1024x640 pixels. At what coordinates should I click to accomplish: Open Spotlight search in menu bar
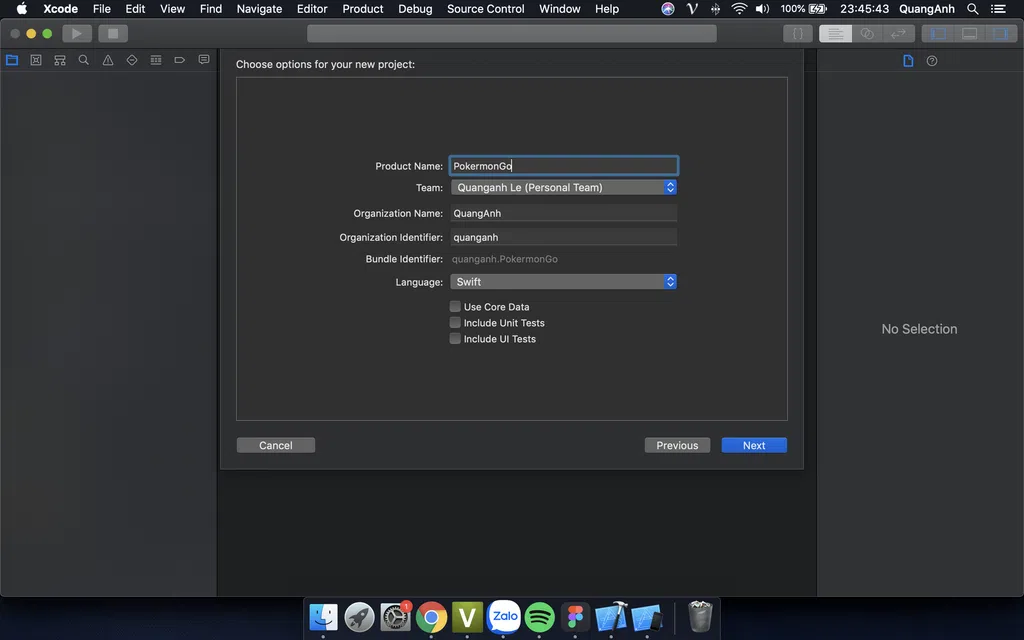coord(972,9)
